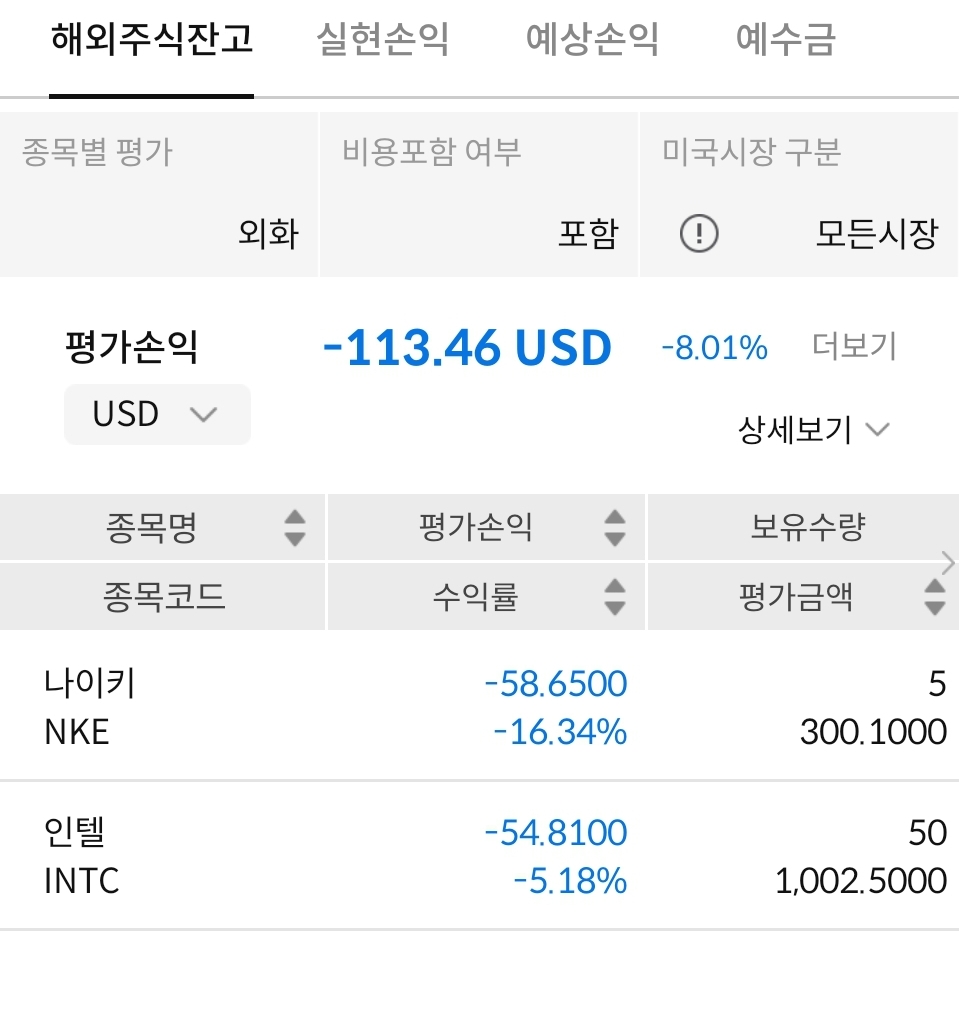Expand 상세보기 details chevron
959x1025 pixels.
[x=876, y=430]
